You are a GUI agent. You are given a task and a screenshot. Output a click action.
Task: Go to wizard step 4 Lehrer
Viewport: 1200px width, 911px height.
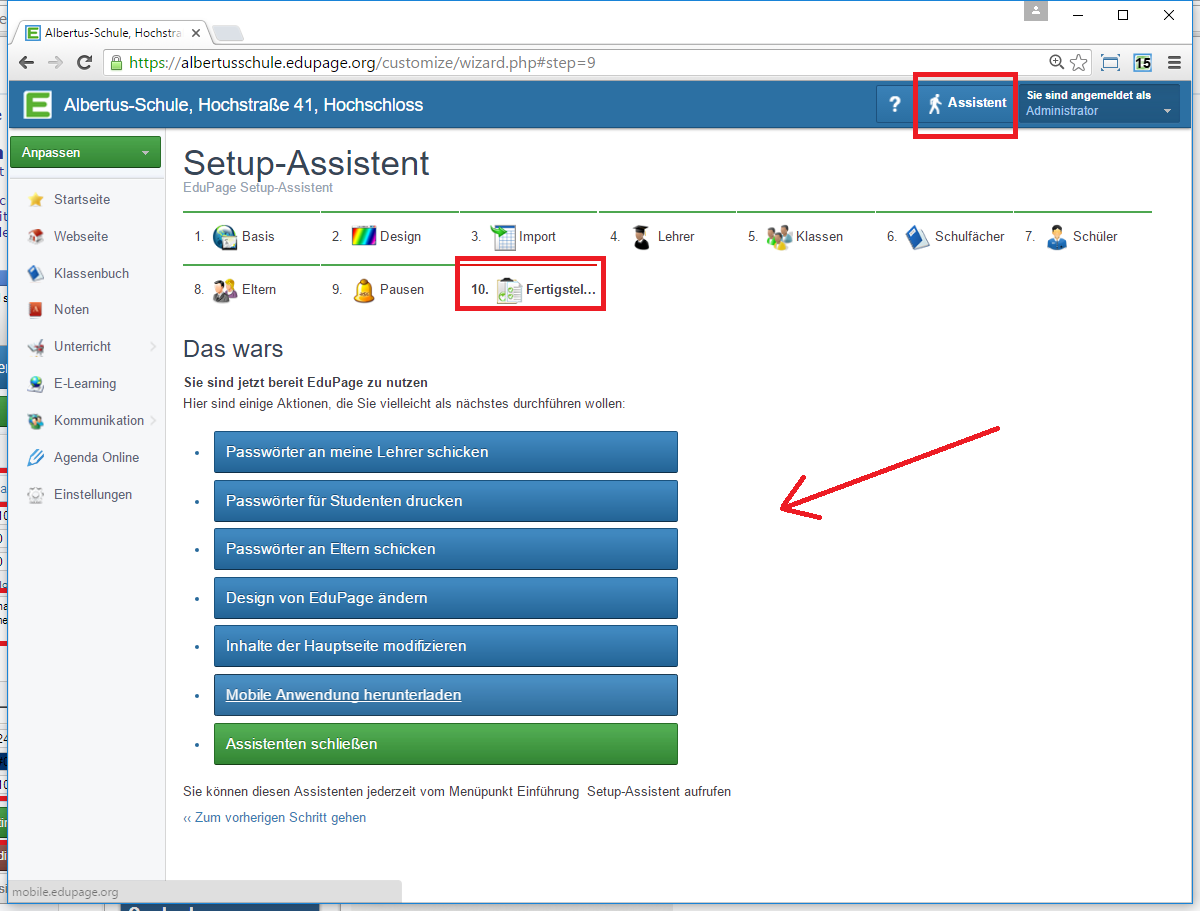[x=667, y=237]
